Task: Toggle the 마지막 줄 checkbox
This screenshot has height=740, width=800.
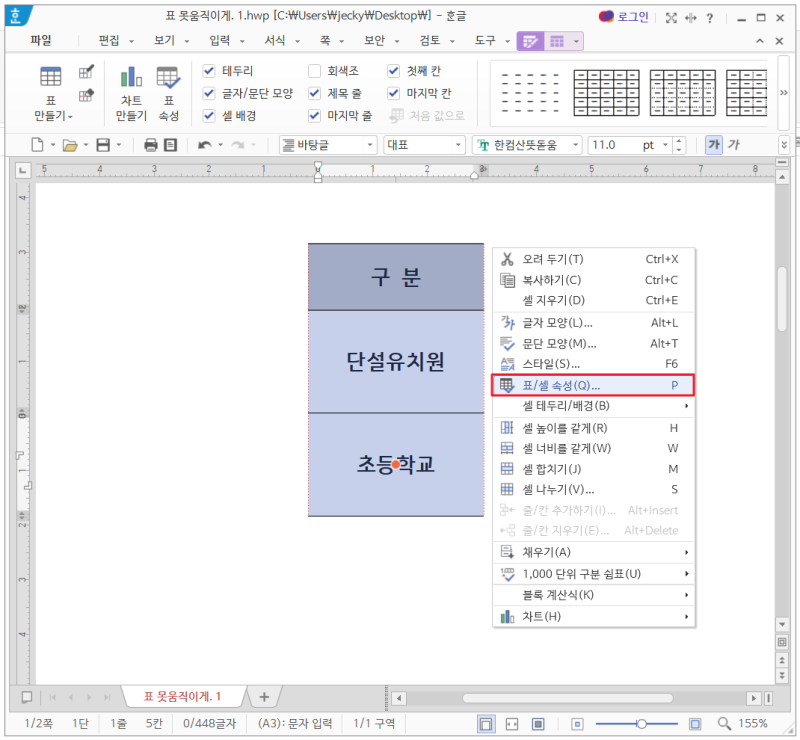Action: coord(314,115)
